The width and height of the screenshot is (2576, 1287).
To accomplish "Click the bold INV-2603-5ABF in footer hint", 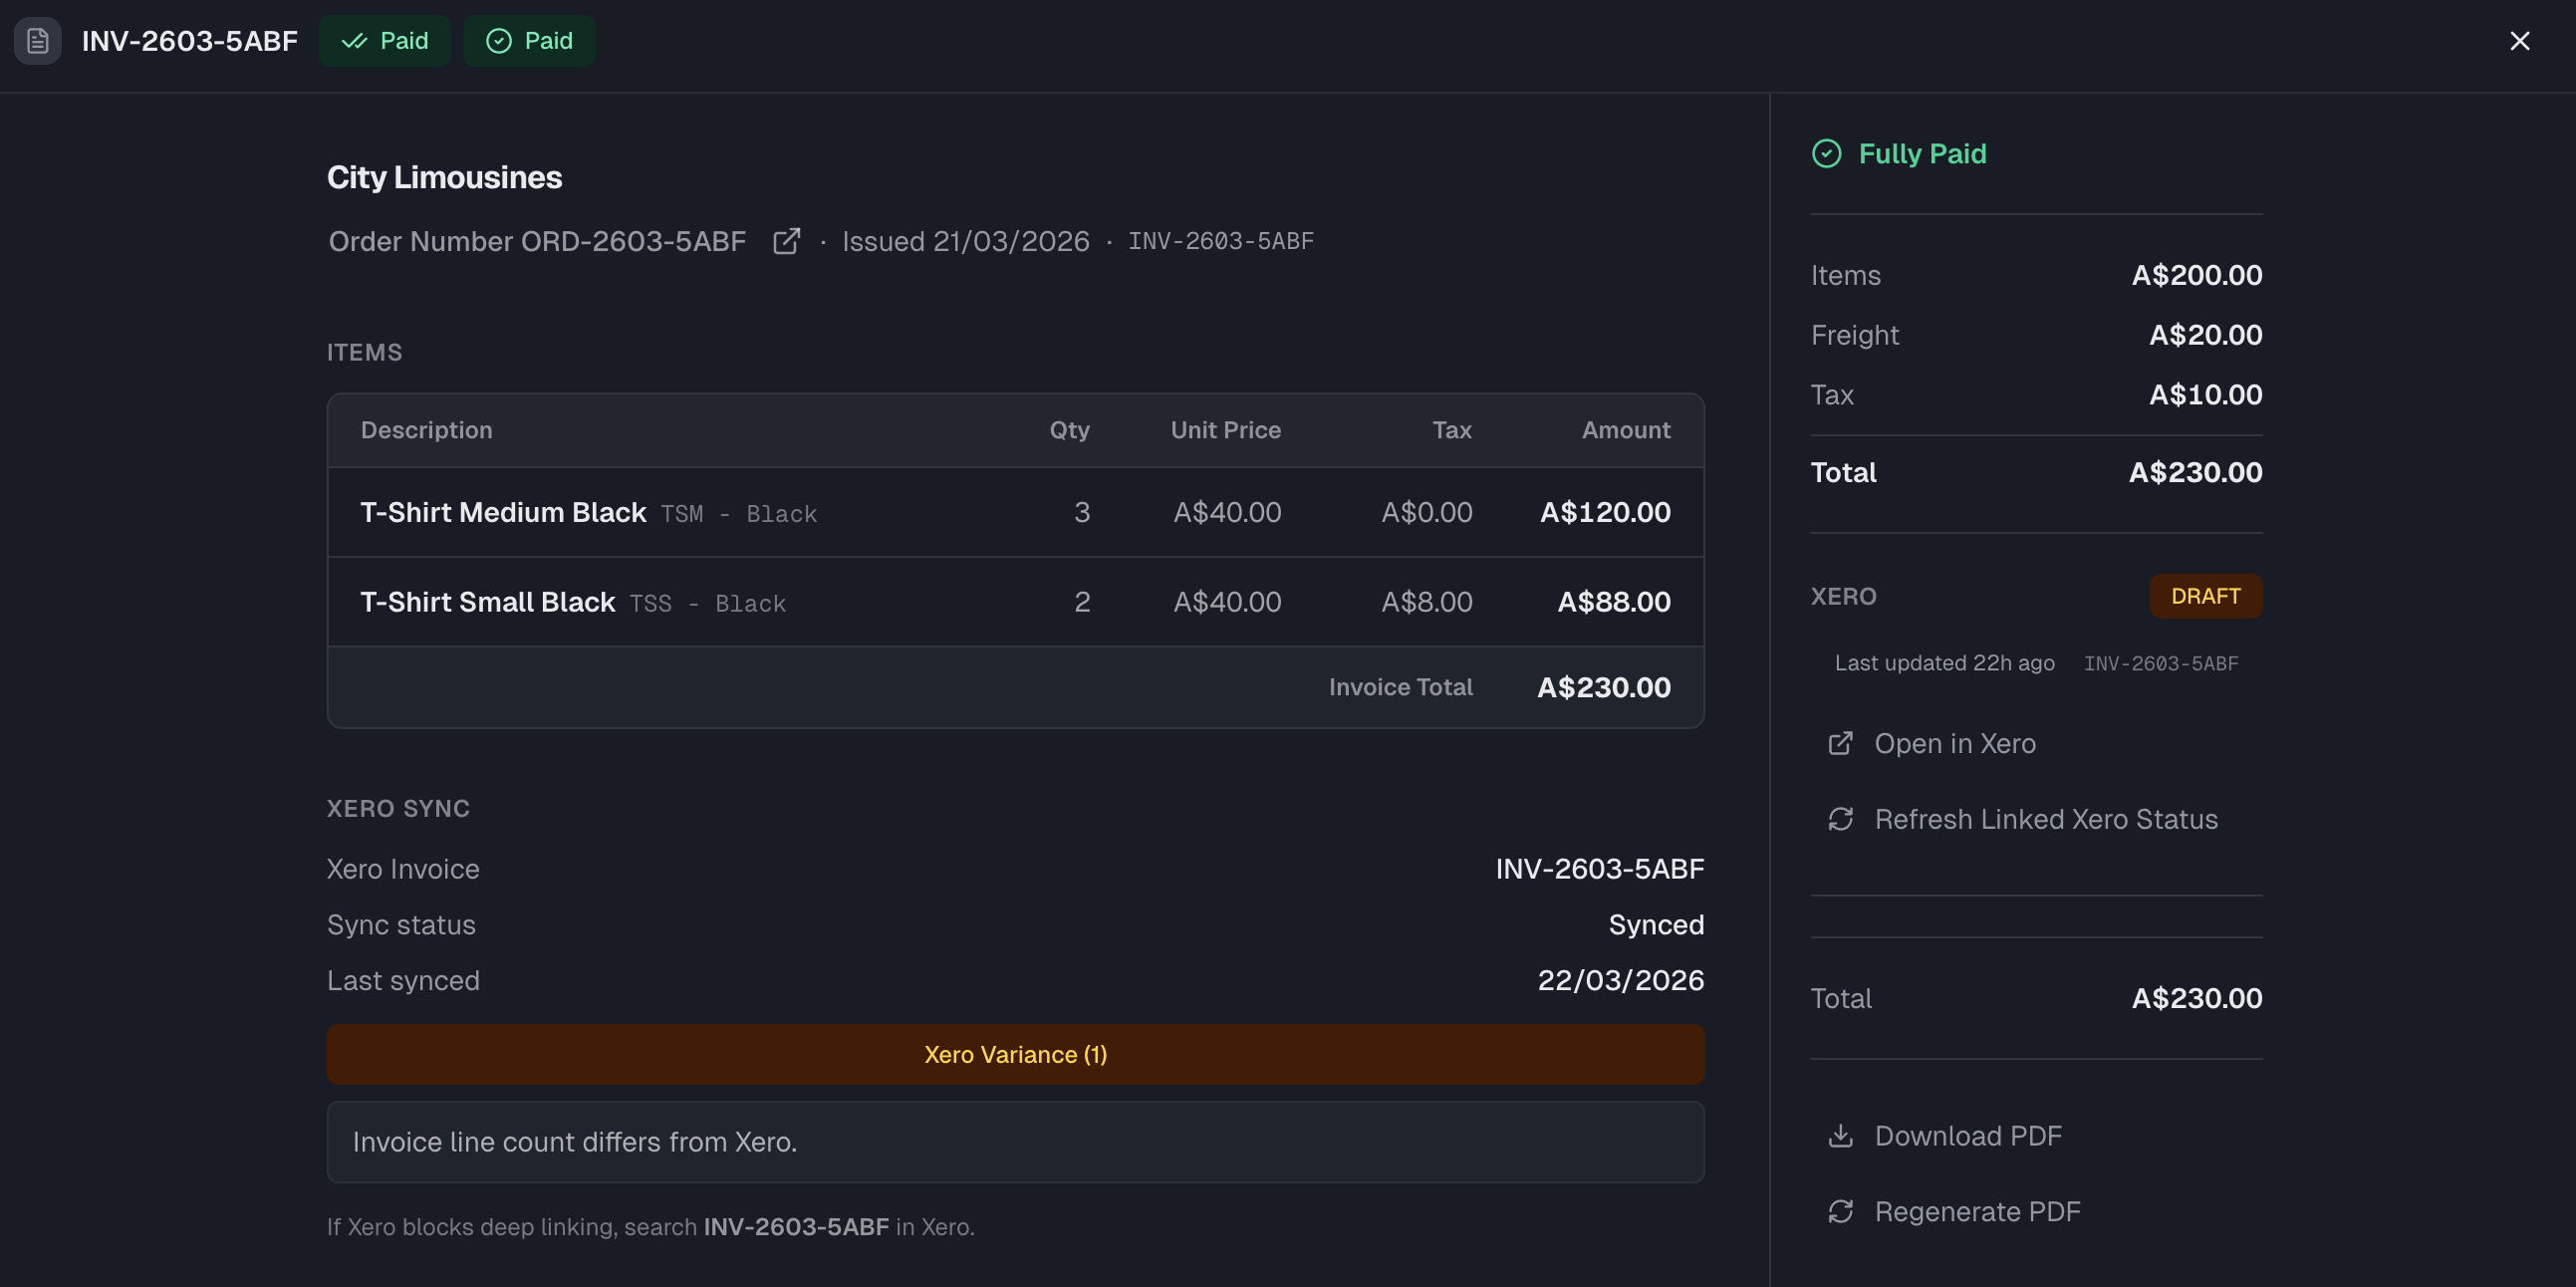I will pos(796,1227).
